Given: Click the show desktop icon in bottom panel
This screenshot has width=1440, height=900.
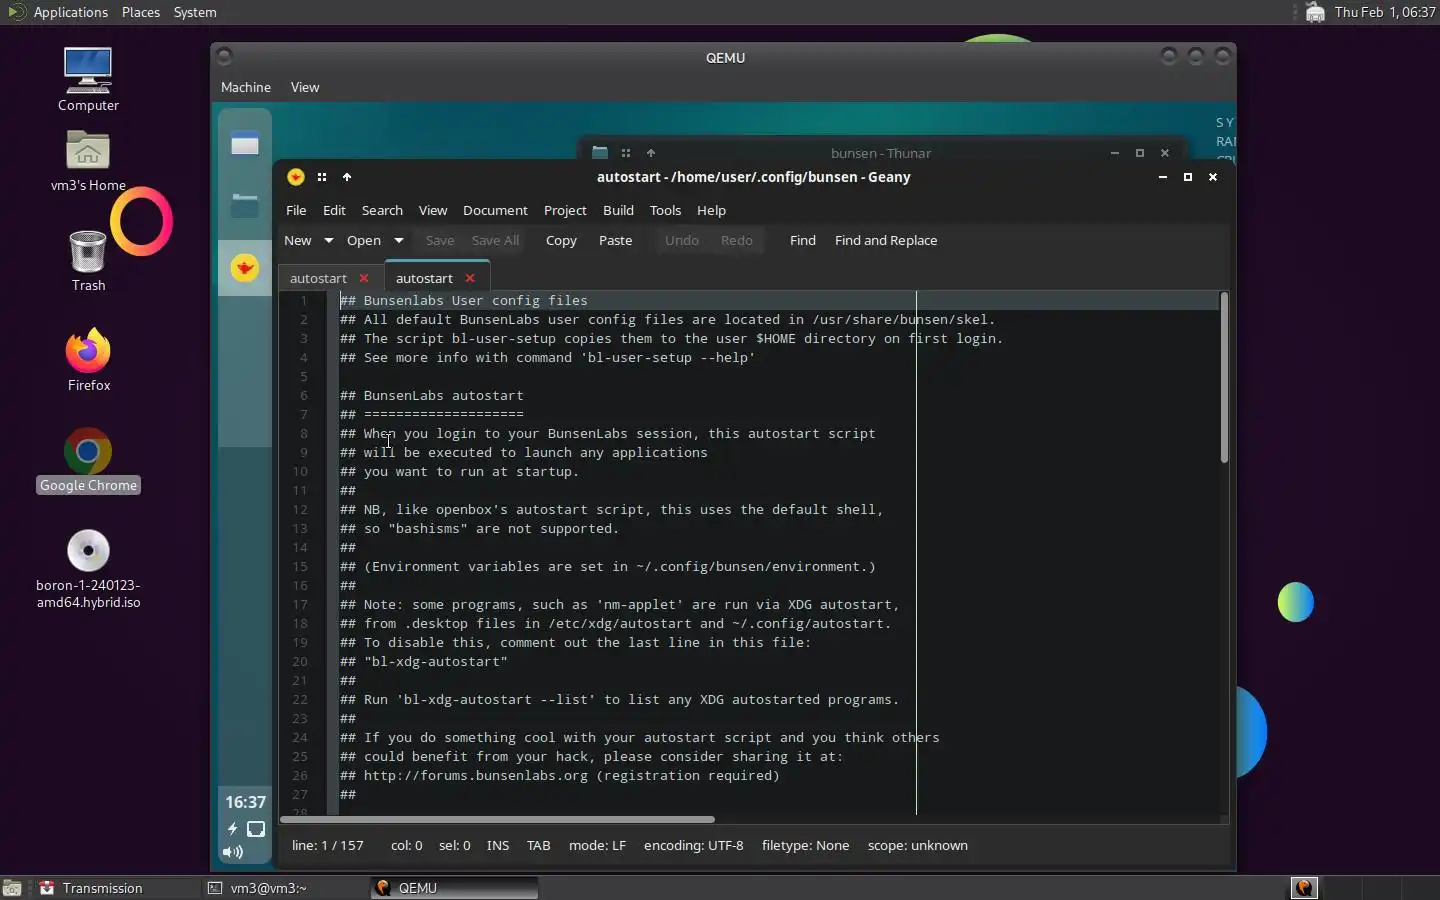Looking at the screenshot, I should (x=12, y=888).
